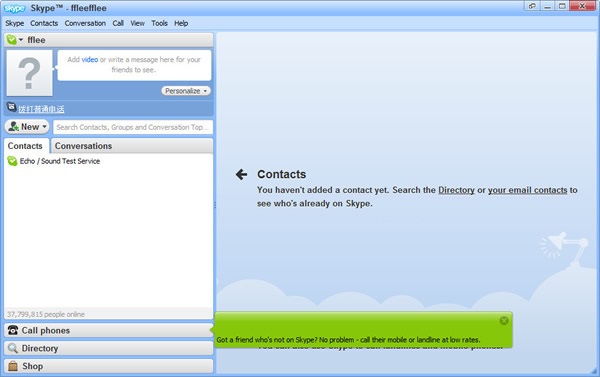Open the Skype menu
The image size is (600, 377).
(15, 23)
